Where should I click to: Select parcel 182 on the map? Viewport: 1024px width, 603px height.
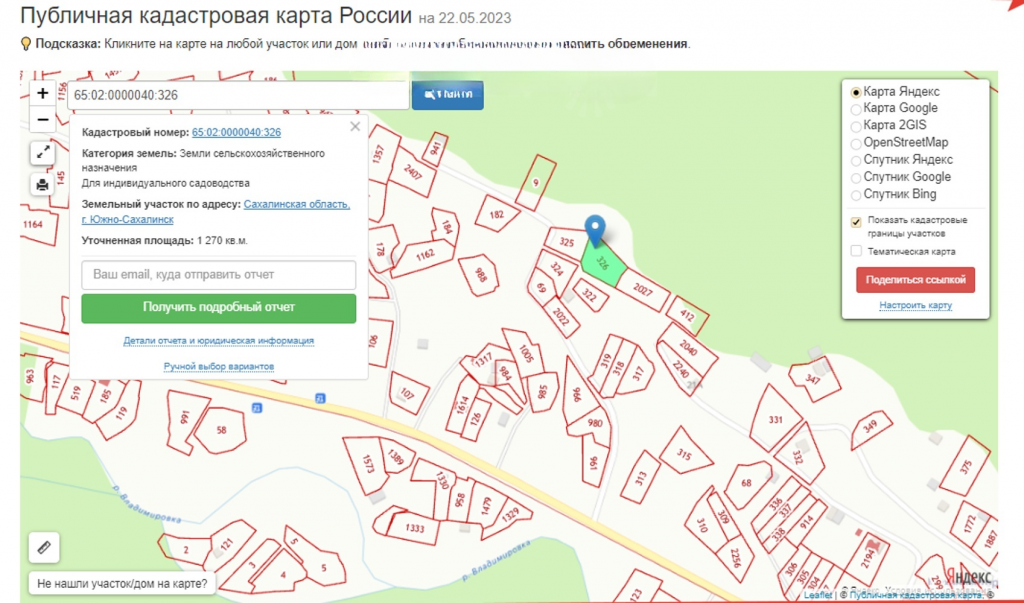pyautogui.click(x=497, y=214)
